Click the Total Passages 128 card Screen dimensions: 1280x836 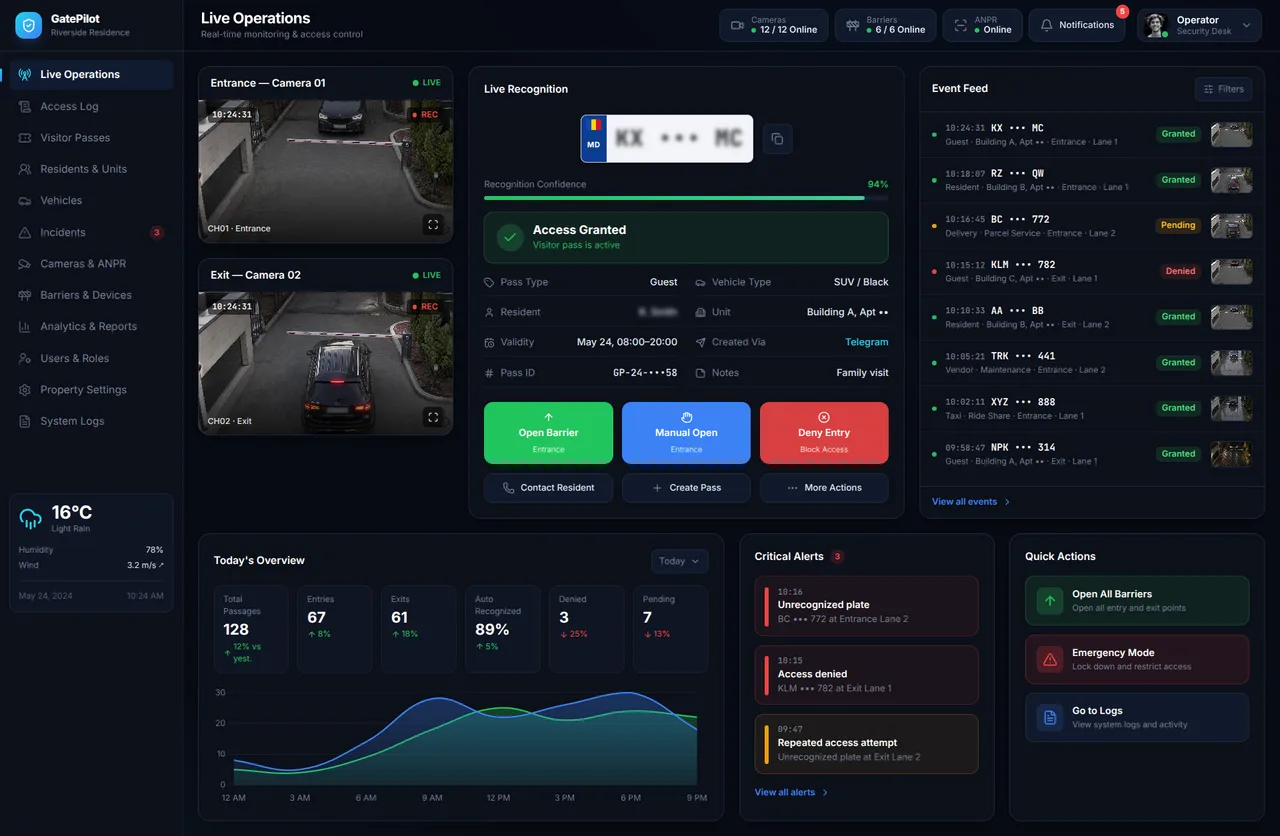point(251,629)
